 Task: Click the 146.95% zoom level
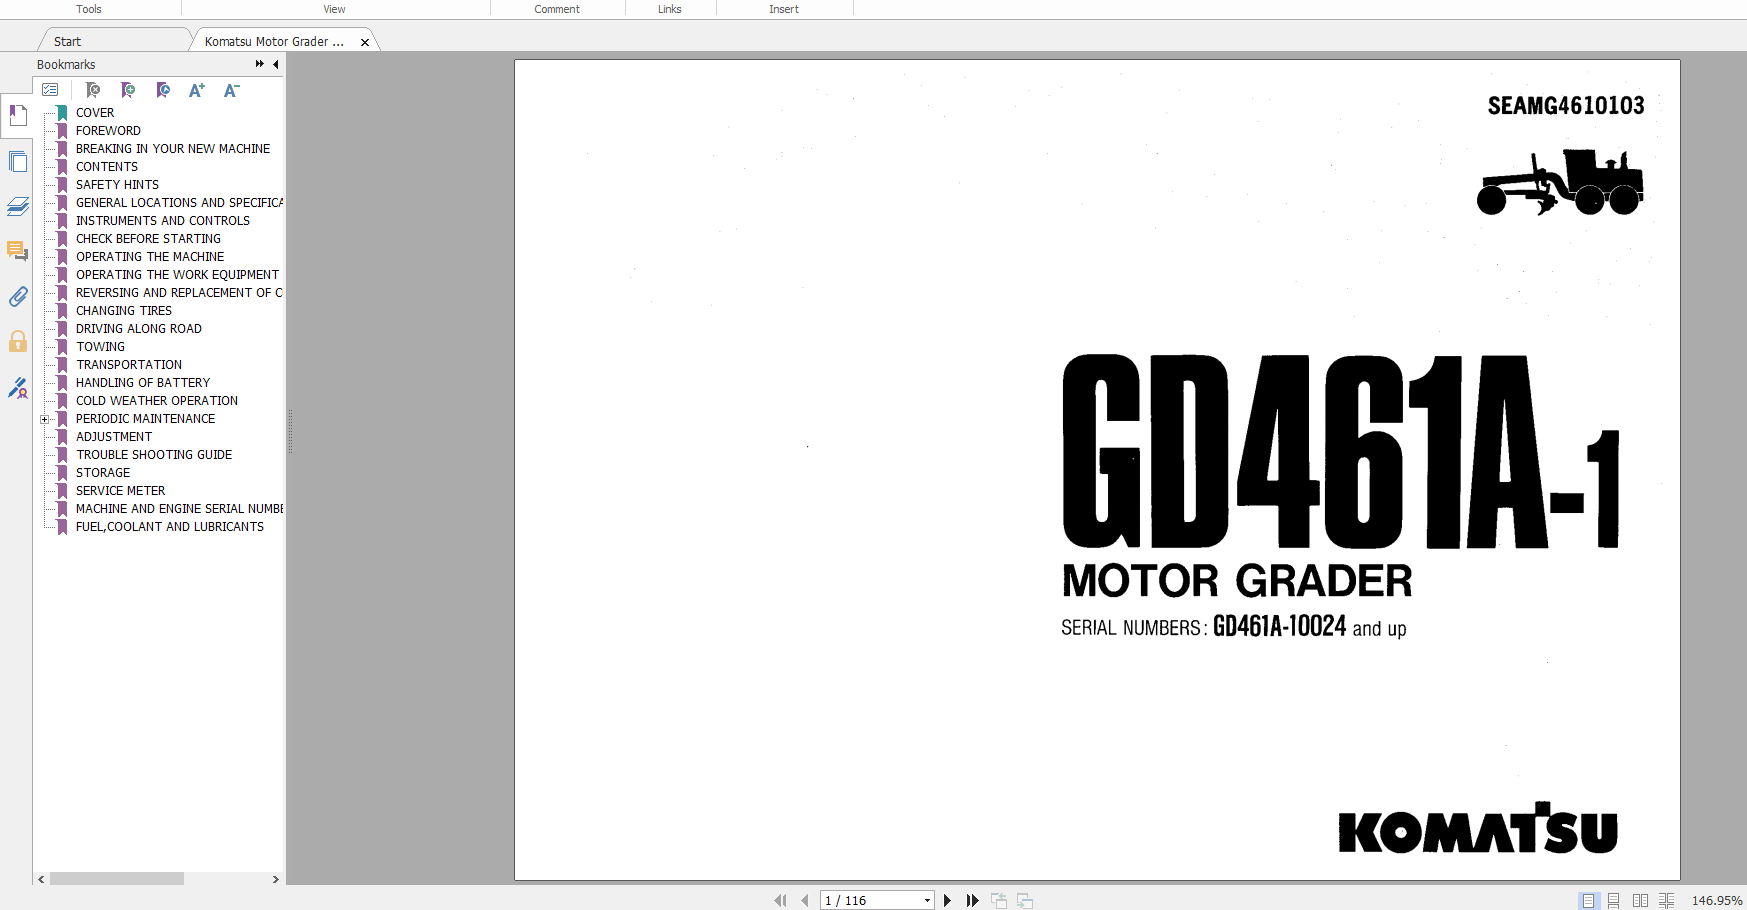click(x=1716, y=901)
